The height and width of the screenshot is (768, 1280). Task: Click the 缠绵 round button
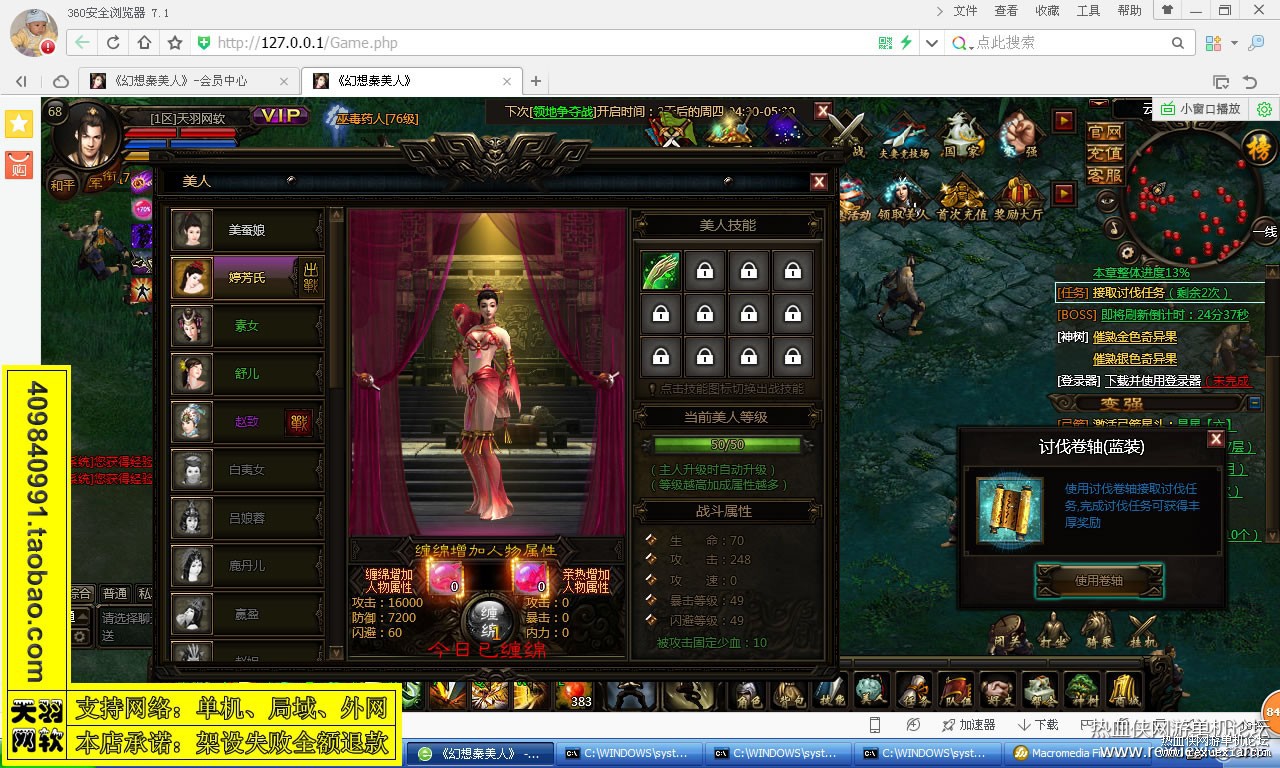489,620
